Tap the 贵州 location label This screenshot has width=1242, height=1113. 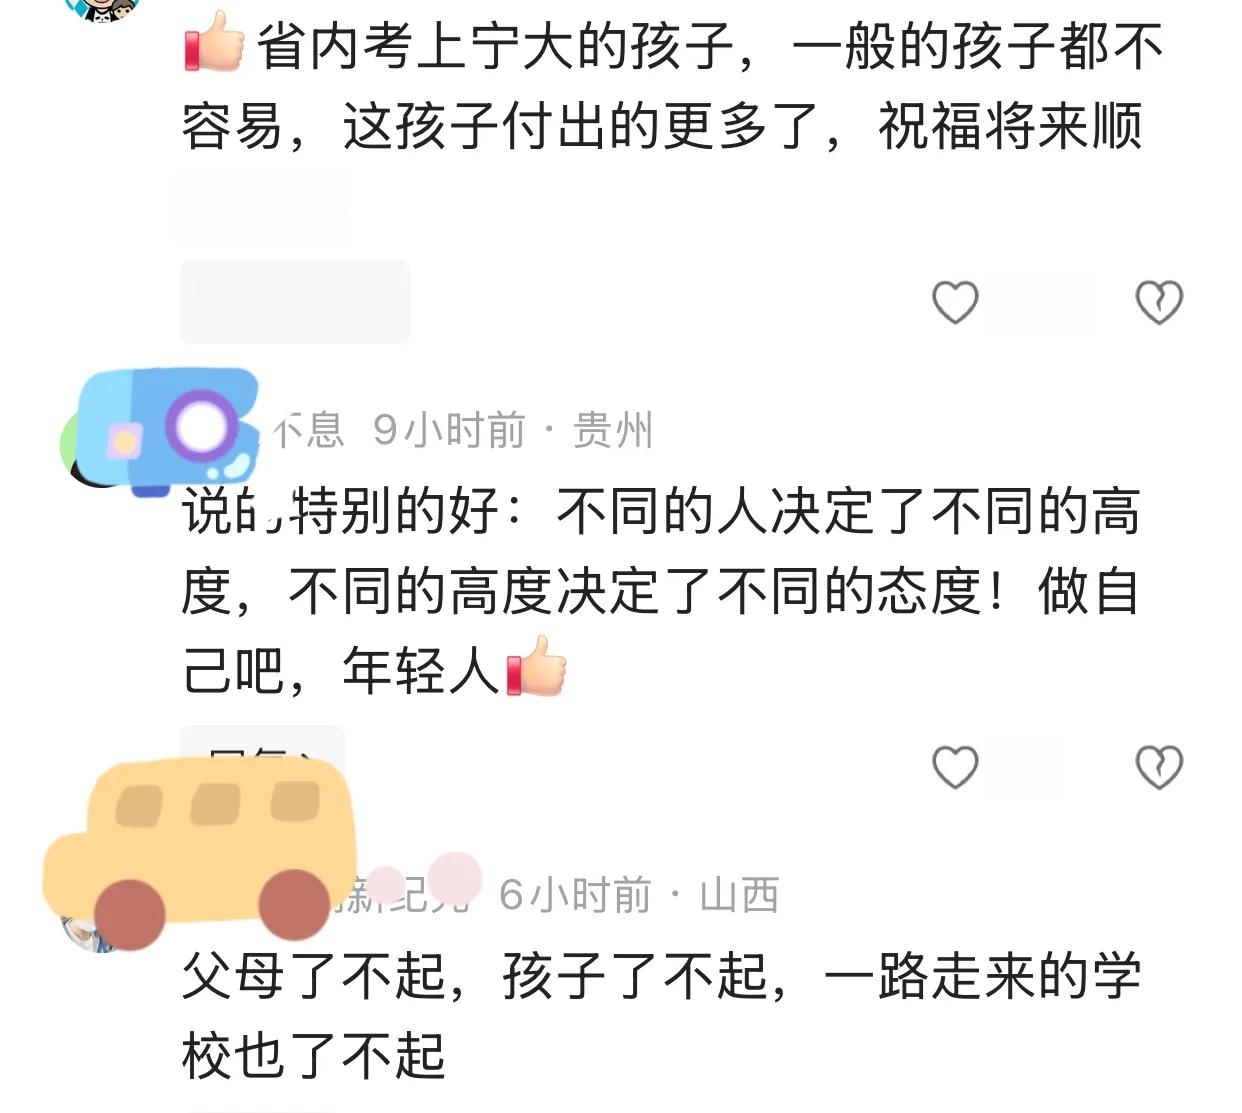tap(612, 431)
